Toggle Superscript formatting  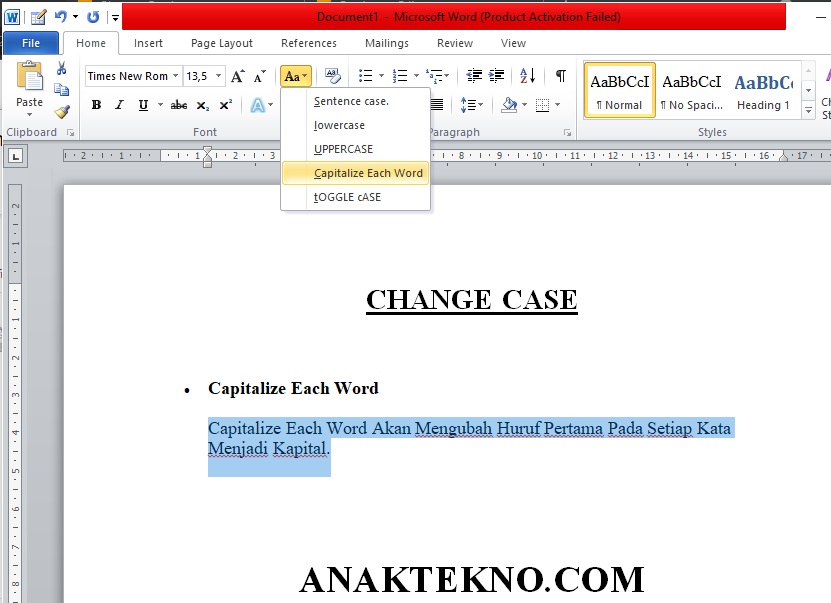[226, 105]
